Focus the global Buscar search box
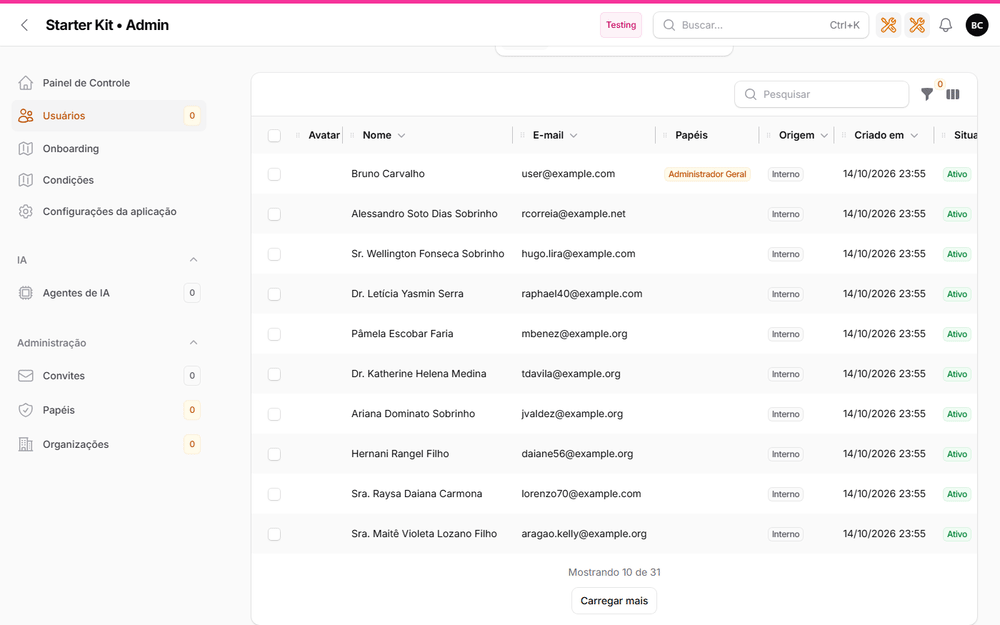 [761, 25]
